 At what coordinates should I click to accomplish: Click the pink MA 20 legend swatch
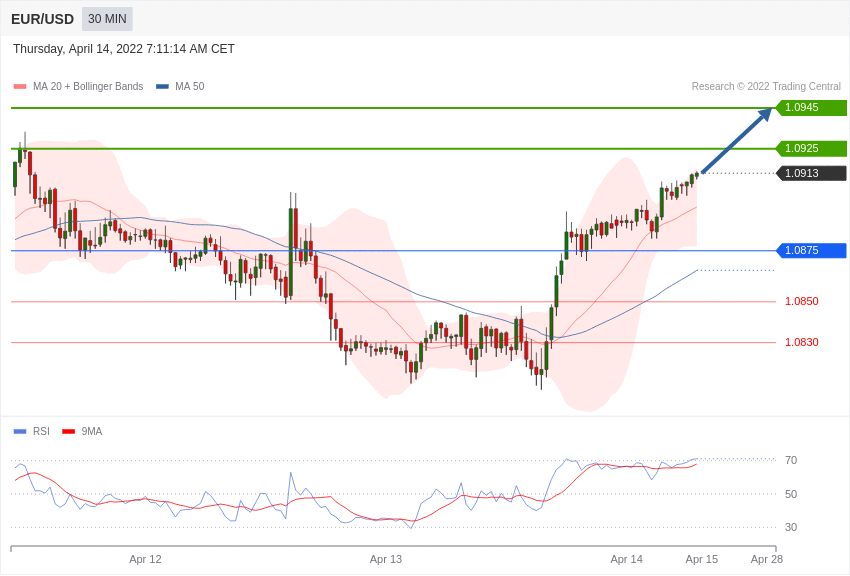pos(20,87)
